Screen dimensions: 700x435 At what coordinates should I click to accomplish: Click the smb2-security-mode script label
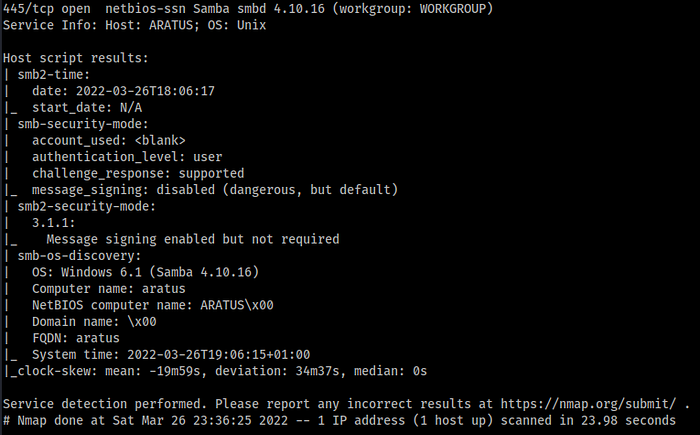[x=86, y=207]
